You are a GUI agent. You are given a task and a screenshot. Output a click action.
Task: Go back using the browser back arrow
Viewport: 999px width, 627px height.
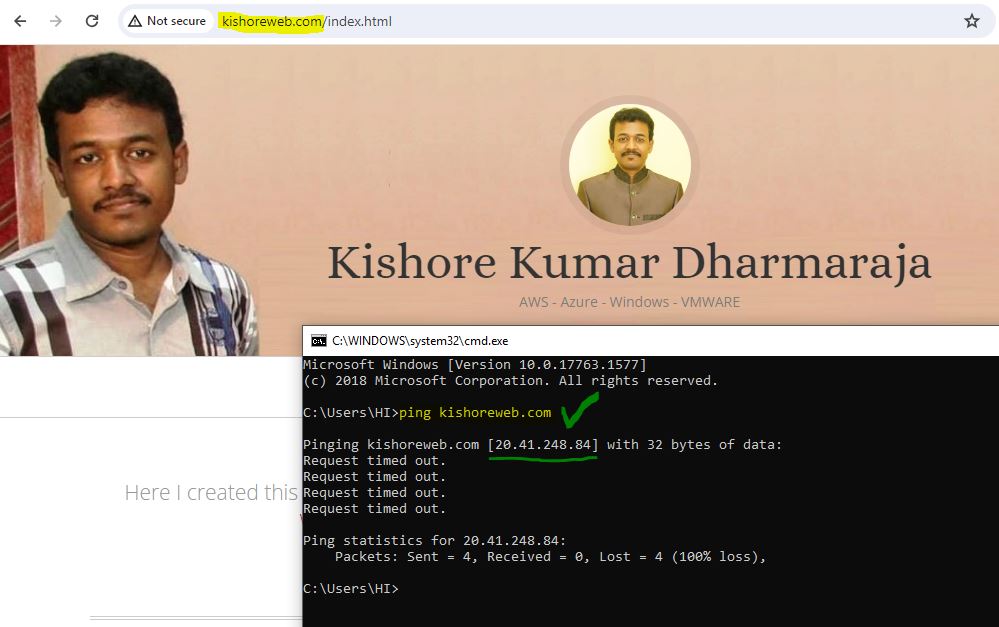tap(20, 21)
